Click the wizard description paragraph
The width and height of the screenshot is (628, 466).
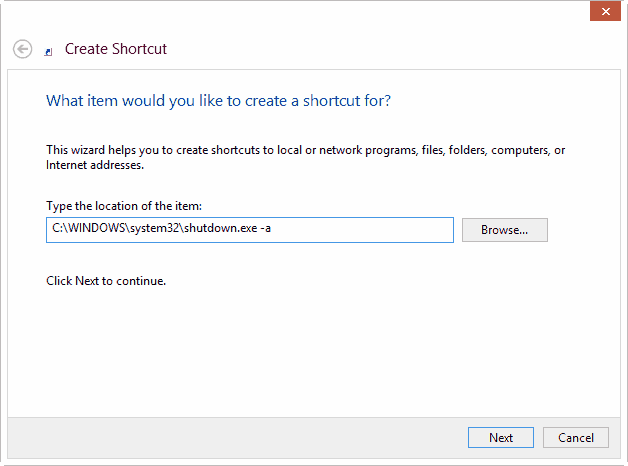tap(305, 150)
